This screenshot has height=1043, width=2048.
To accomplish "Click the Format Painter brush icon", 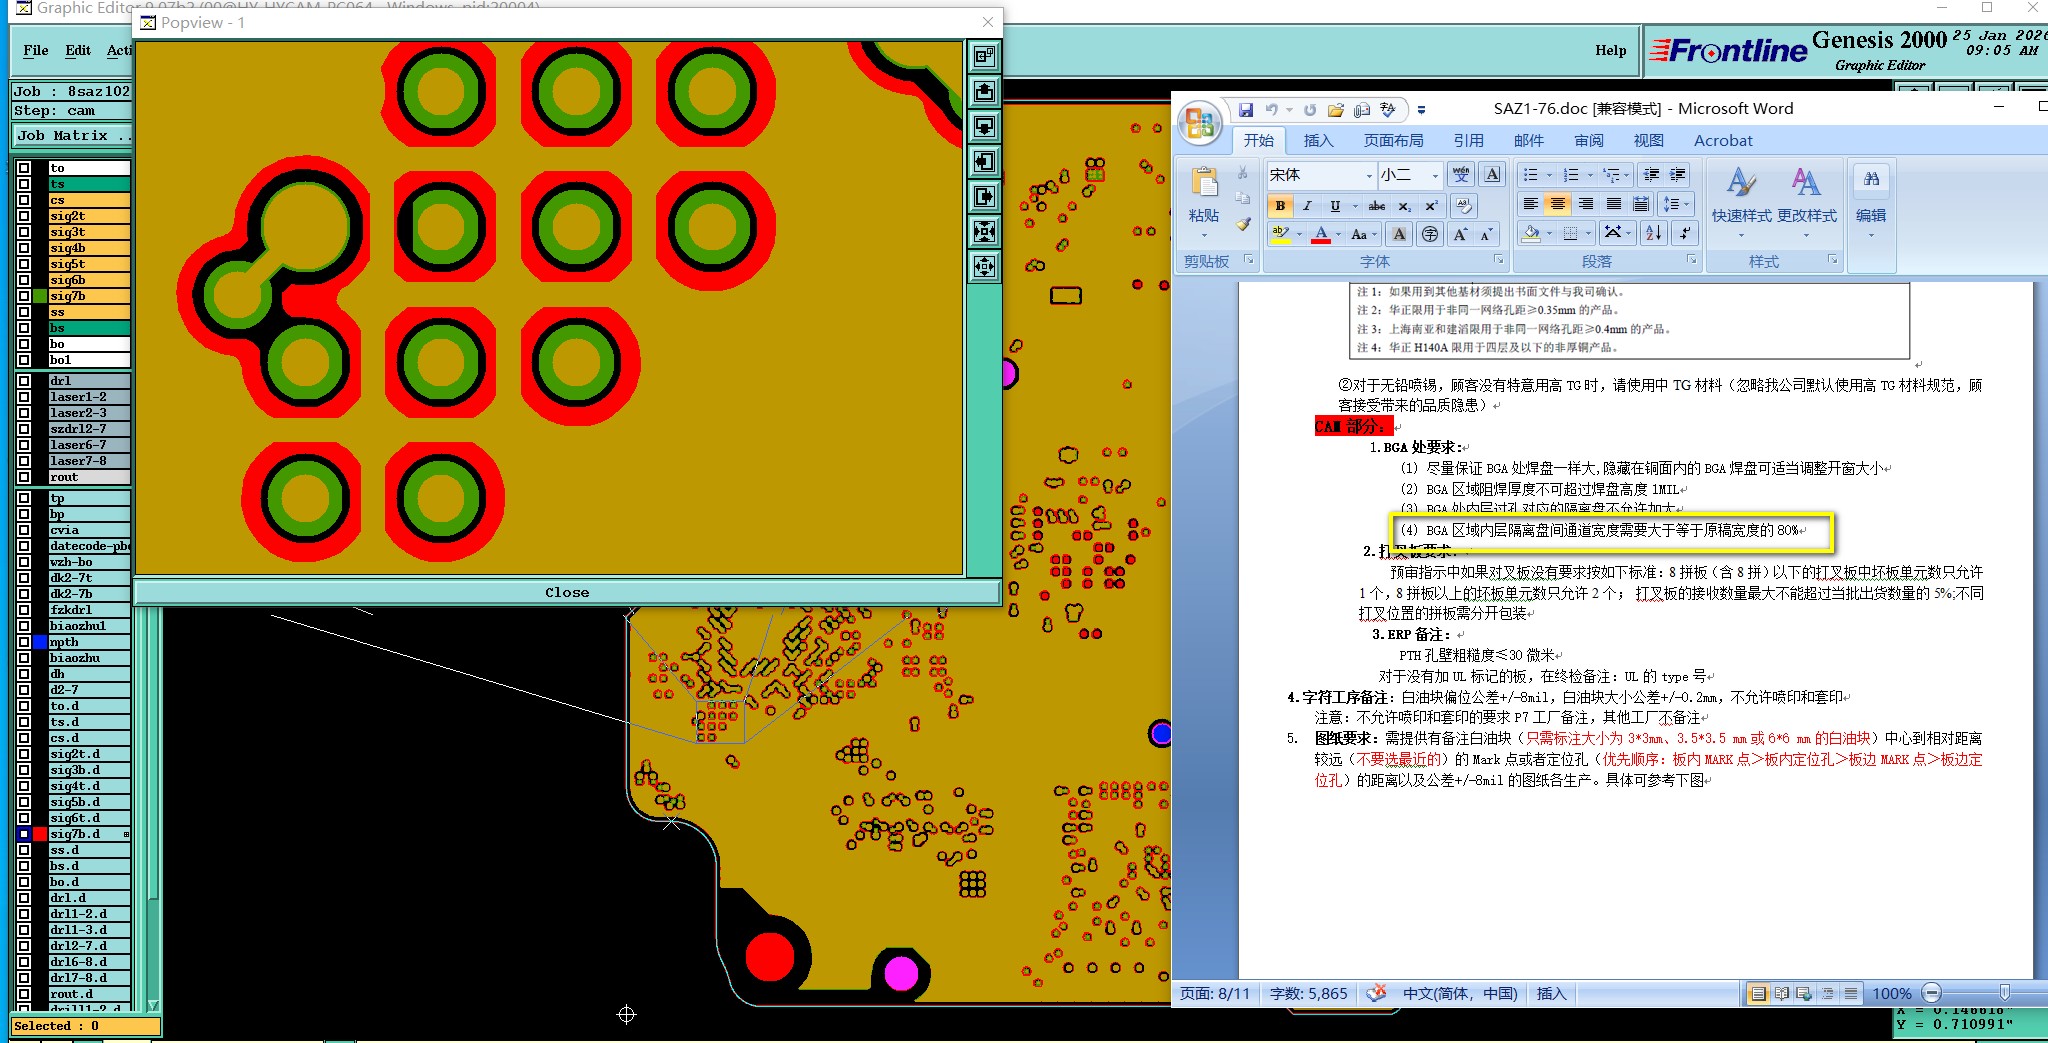I will (1243, 225).
